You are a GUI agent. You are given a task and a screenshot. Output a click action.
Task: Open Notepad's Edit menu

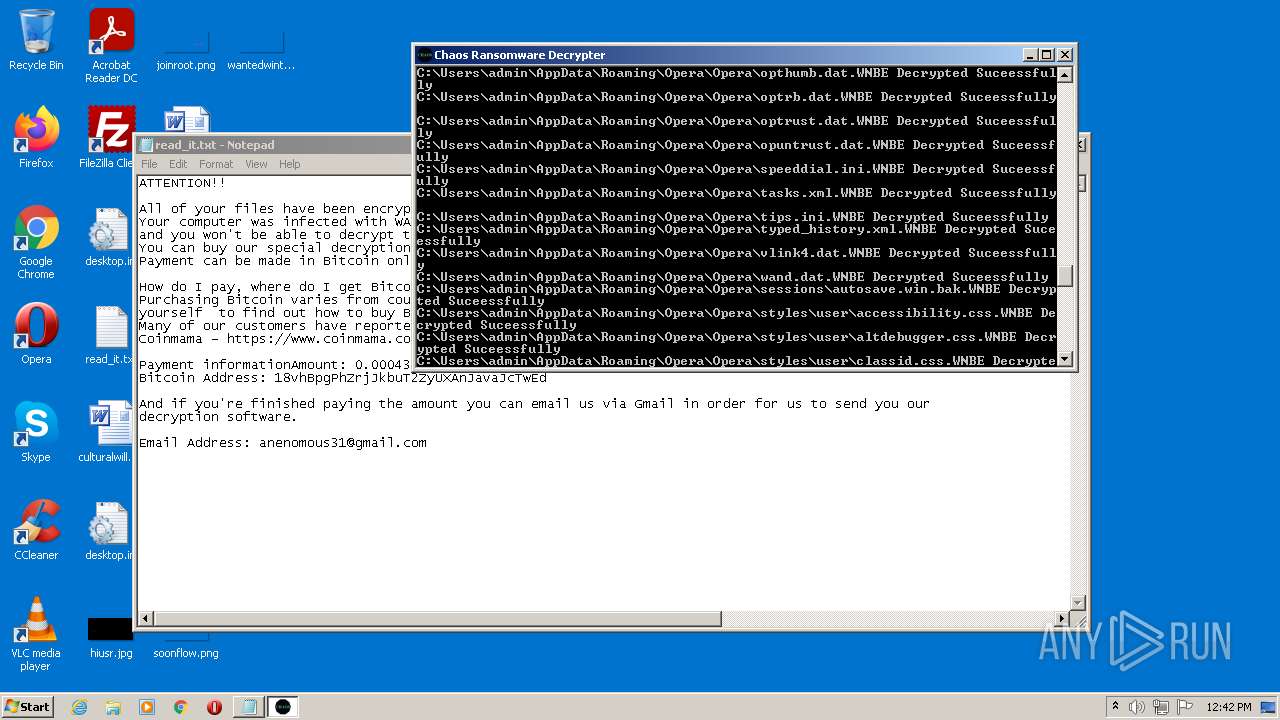178,164
